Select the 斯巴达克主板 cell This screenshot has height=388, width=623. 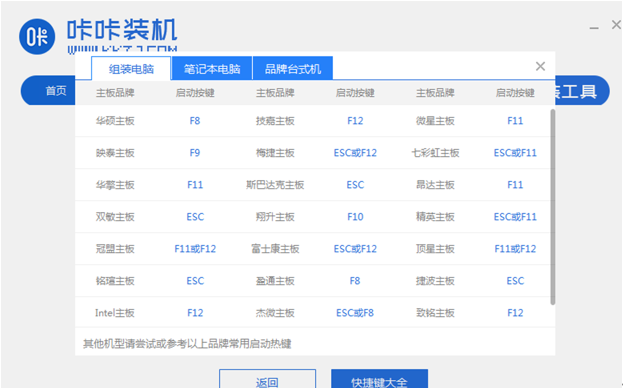coord(275,185)
